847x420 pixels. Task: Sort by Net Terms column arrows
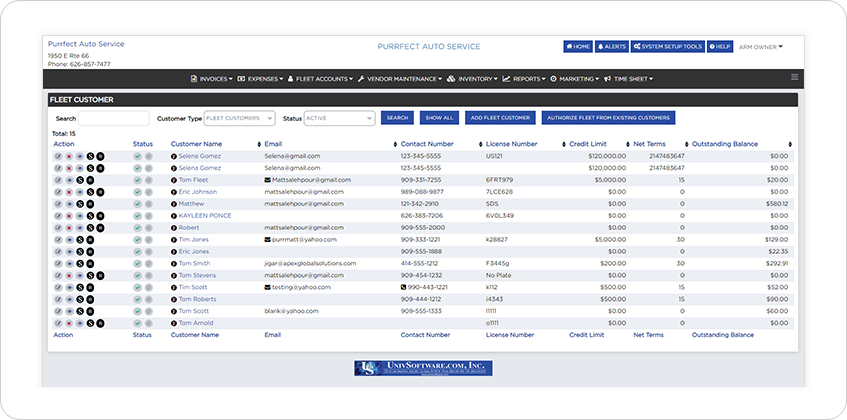point(687,145)
